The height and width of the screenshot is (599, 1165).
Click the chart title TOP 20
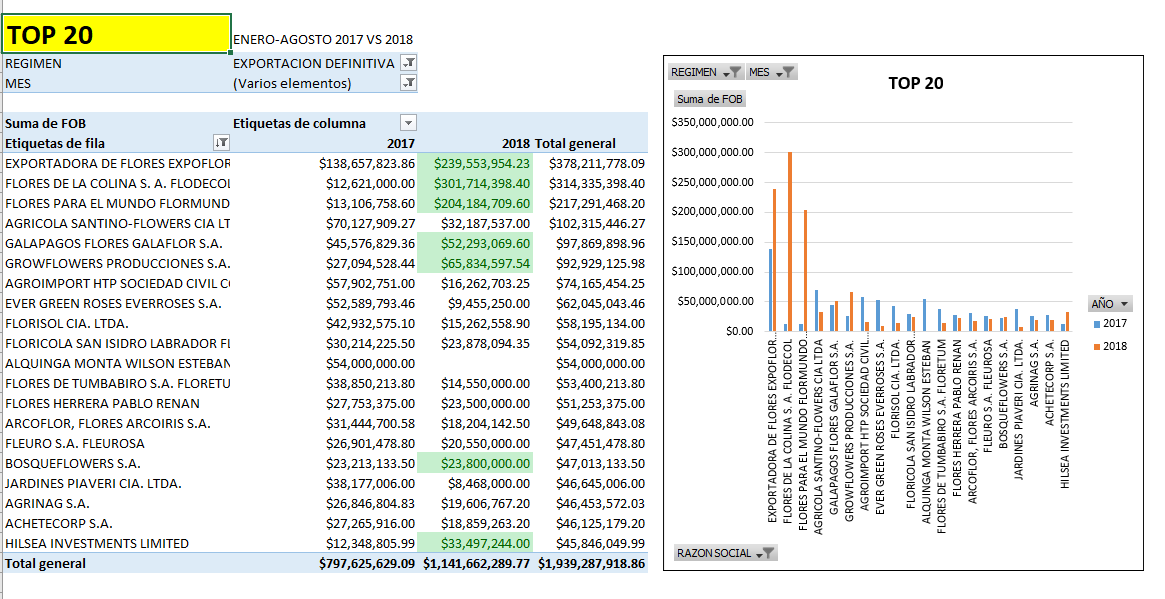coord(915,83)
